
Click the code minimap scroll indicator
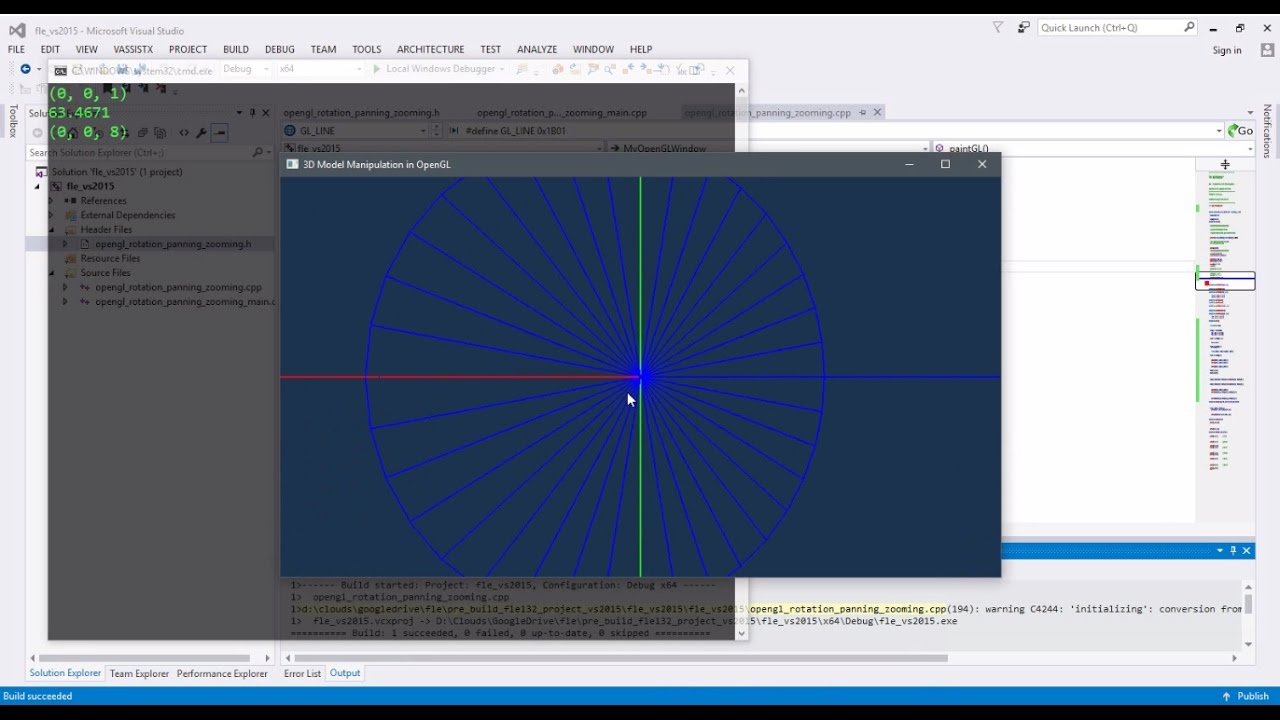coord(1225,282)
